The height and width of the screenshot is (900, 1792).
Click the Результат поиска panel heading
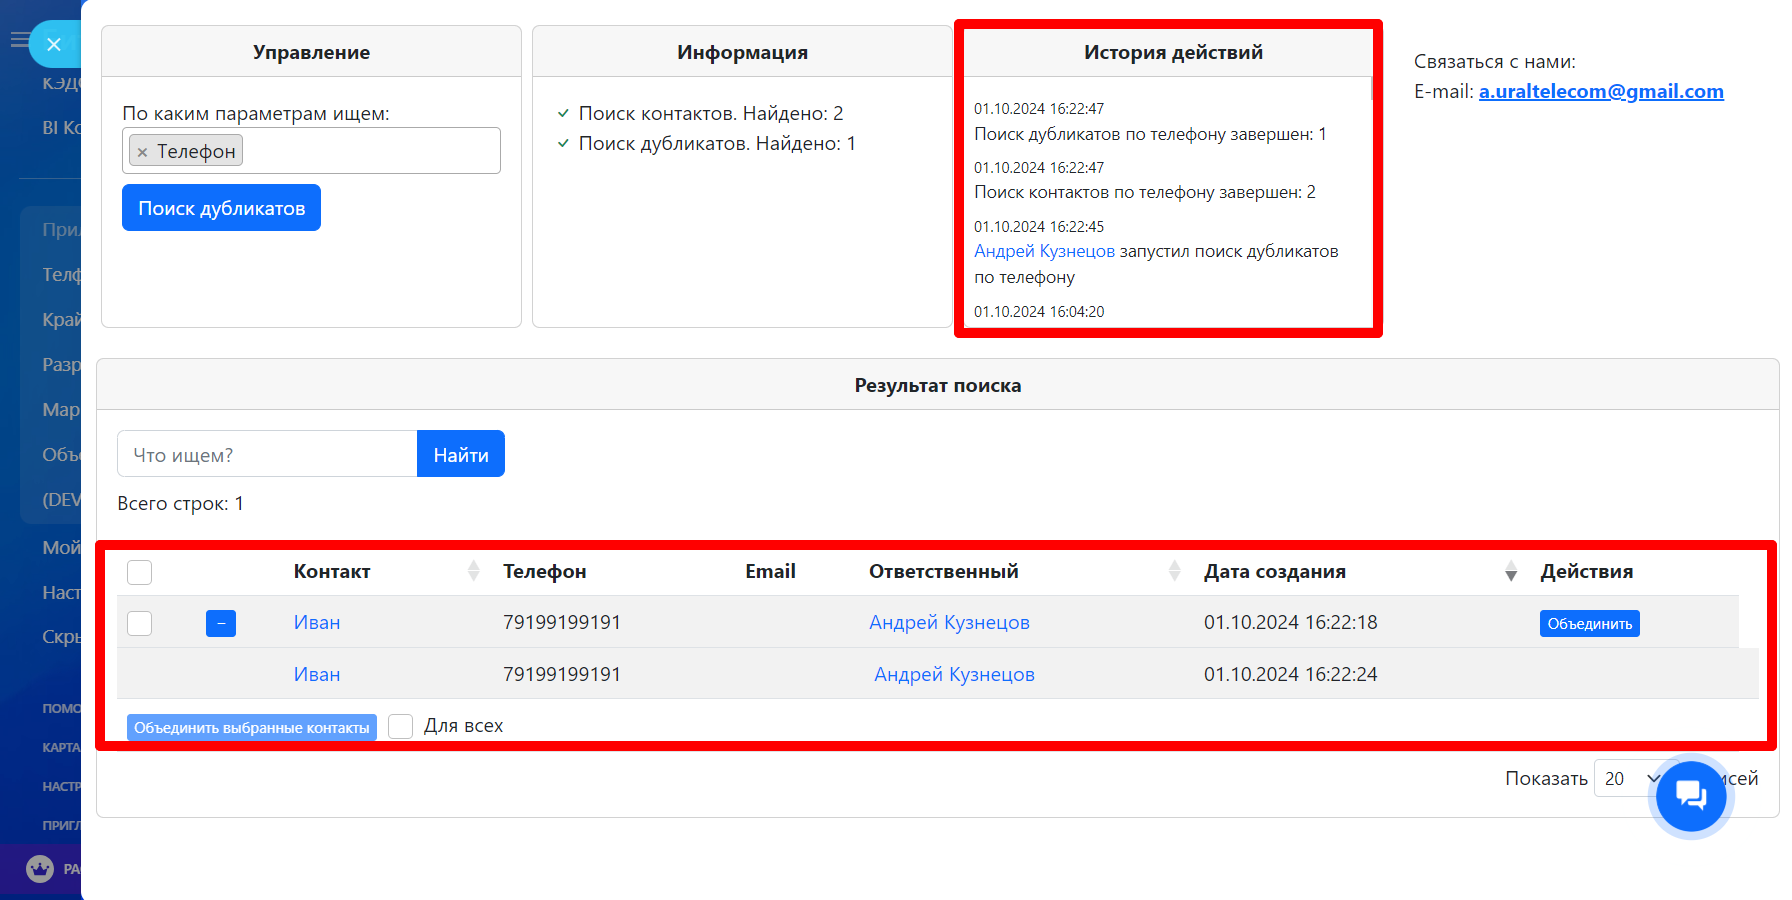[x=937, y=385]
